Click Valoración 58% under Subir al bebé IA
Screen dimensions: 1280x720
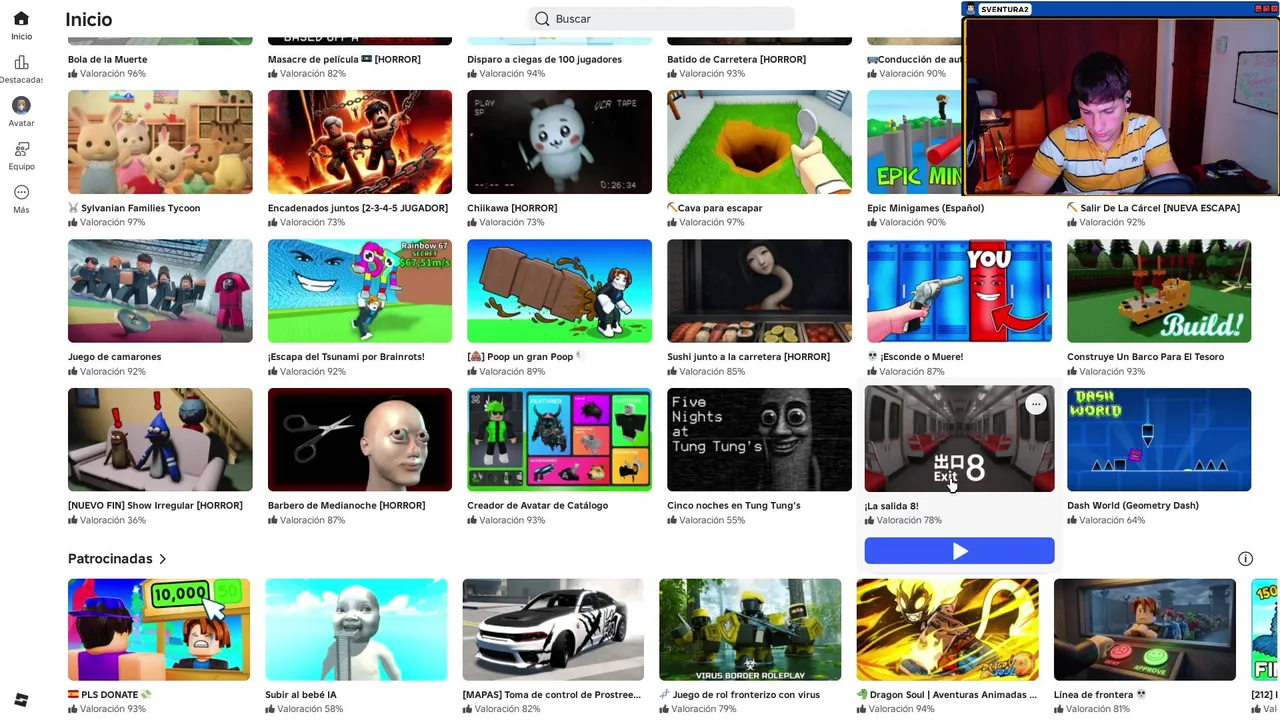[303, 709]
